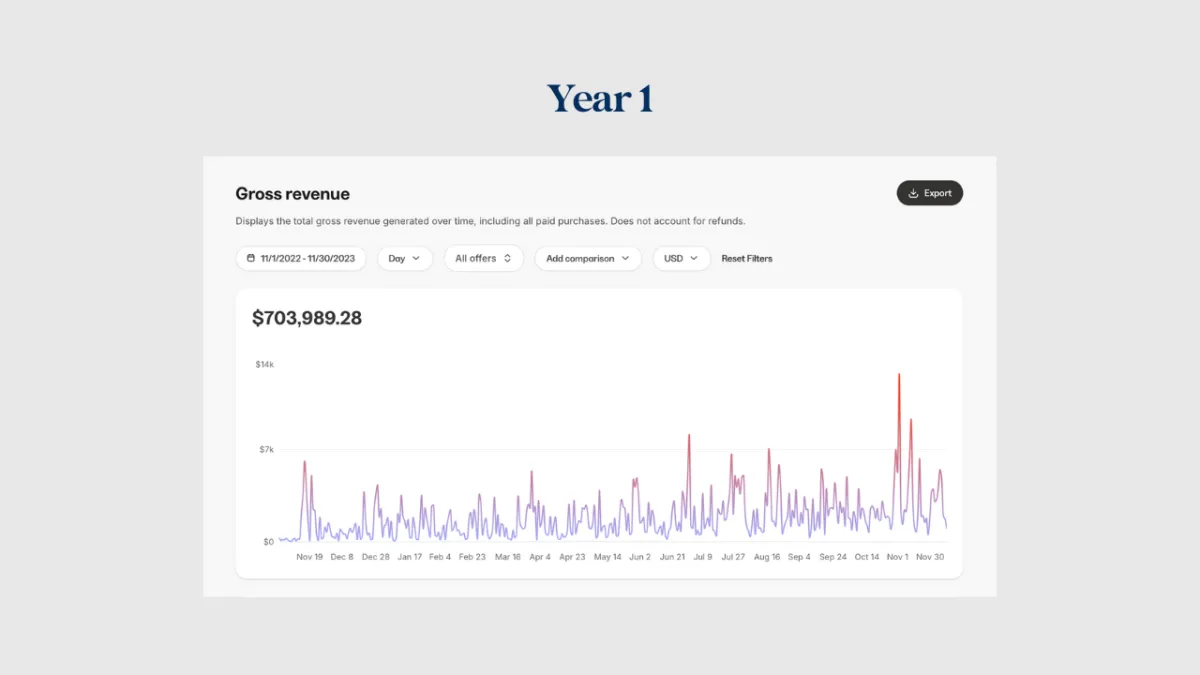Screen dimensions: 1200x675
Task: Click the up-down arrows beside All offers
Action: click(x=507, y=258)
